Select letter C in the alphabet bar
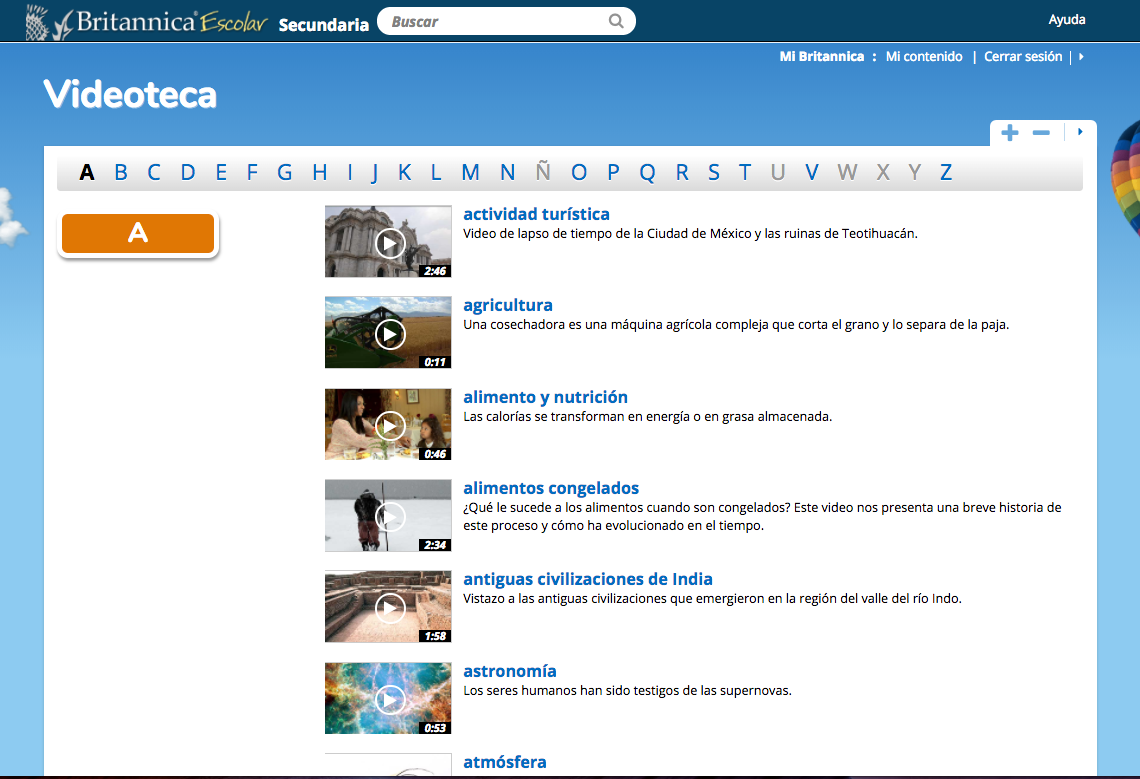Image resolution: width=1140 pixels, height=779 pixels. pos(153,172)
